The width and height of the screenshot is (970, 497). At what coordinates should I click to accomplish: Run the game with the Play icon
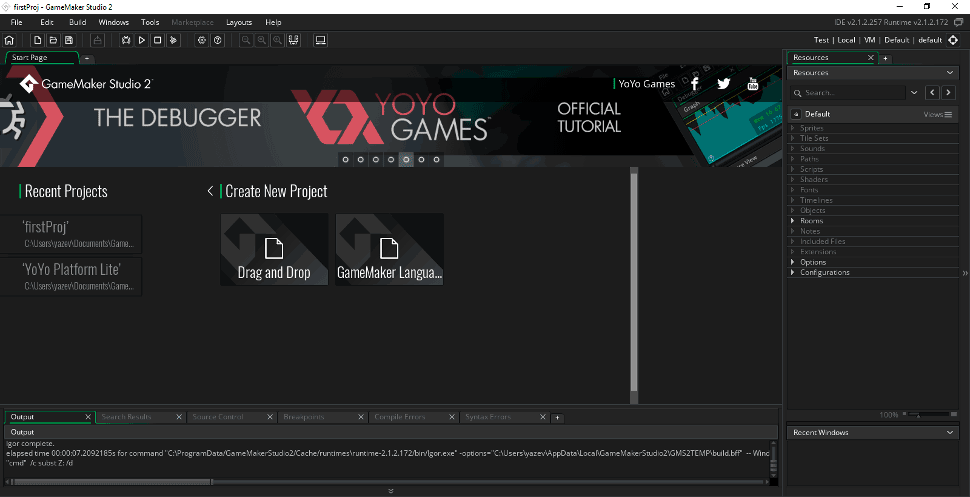click(x=142, y=40)
